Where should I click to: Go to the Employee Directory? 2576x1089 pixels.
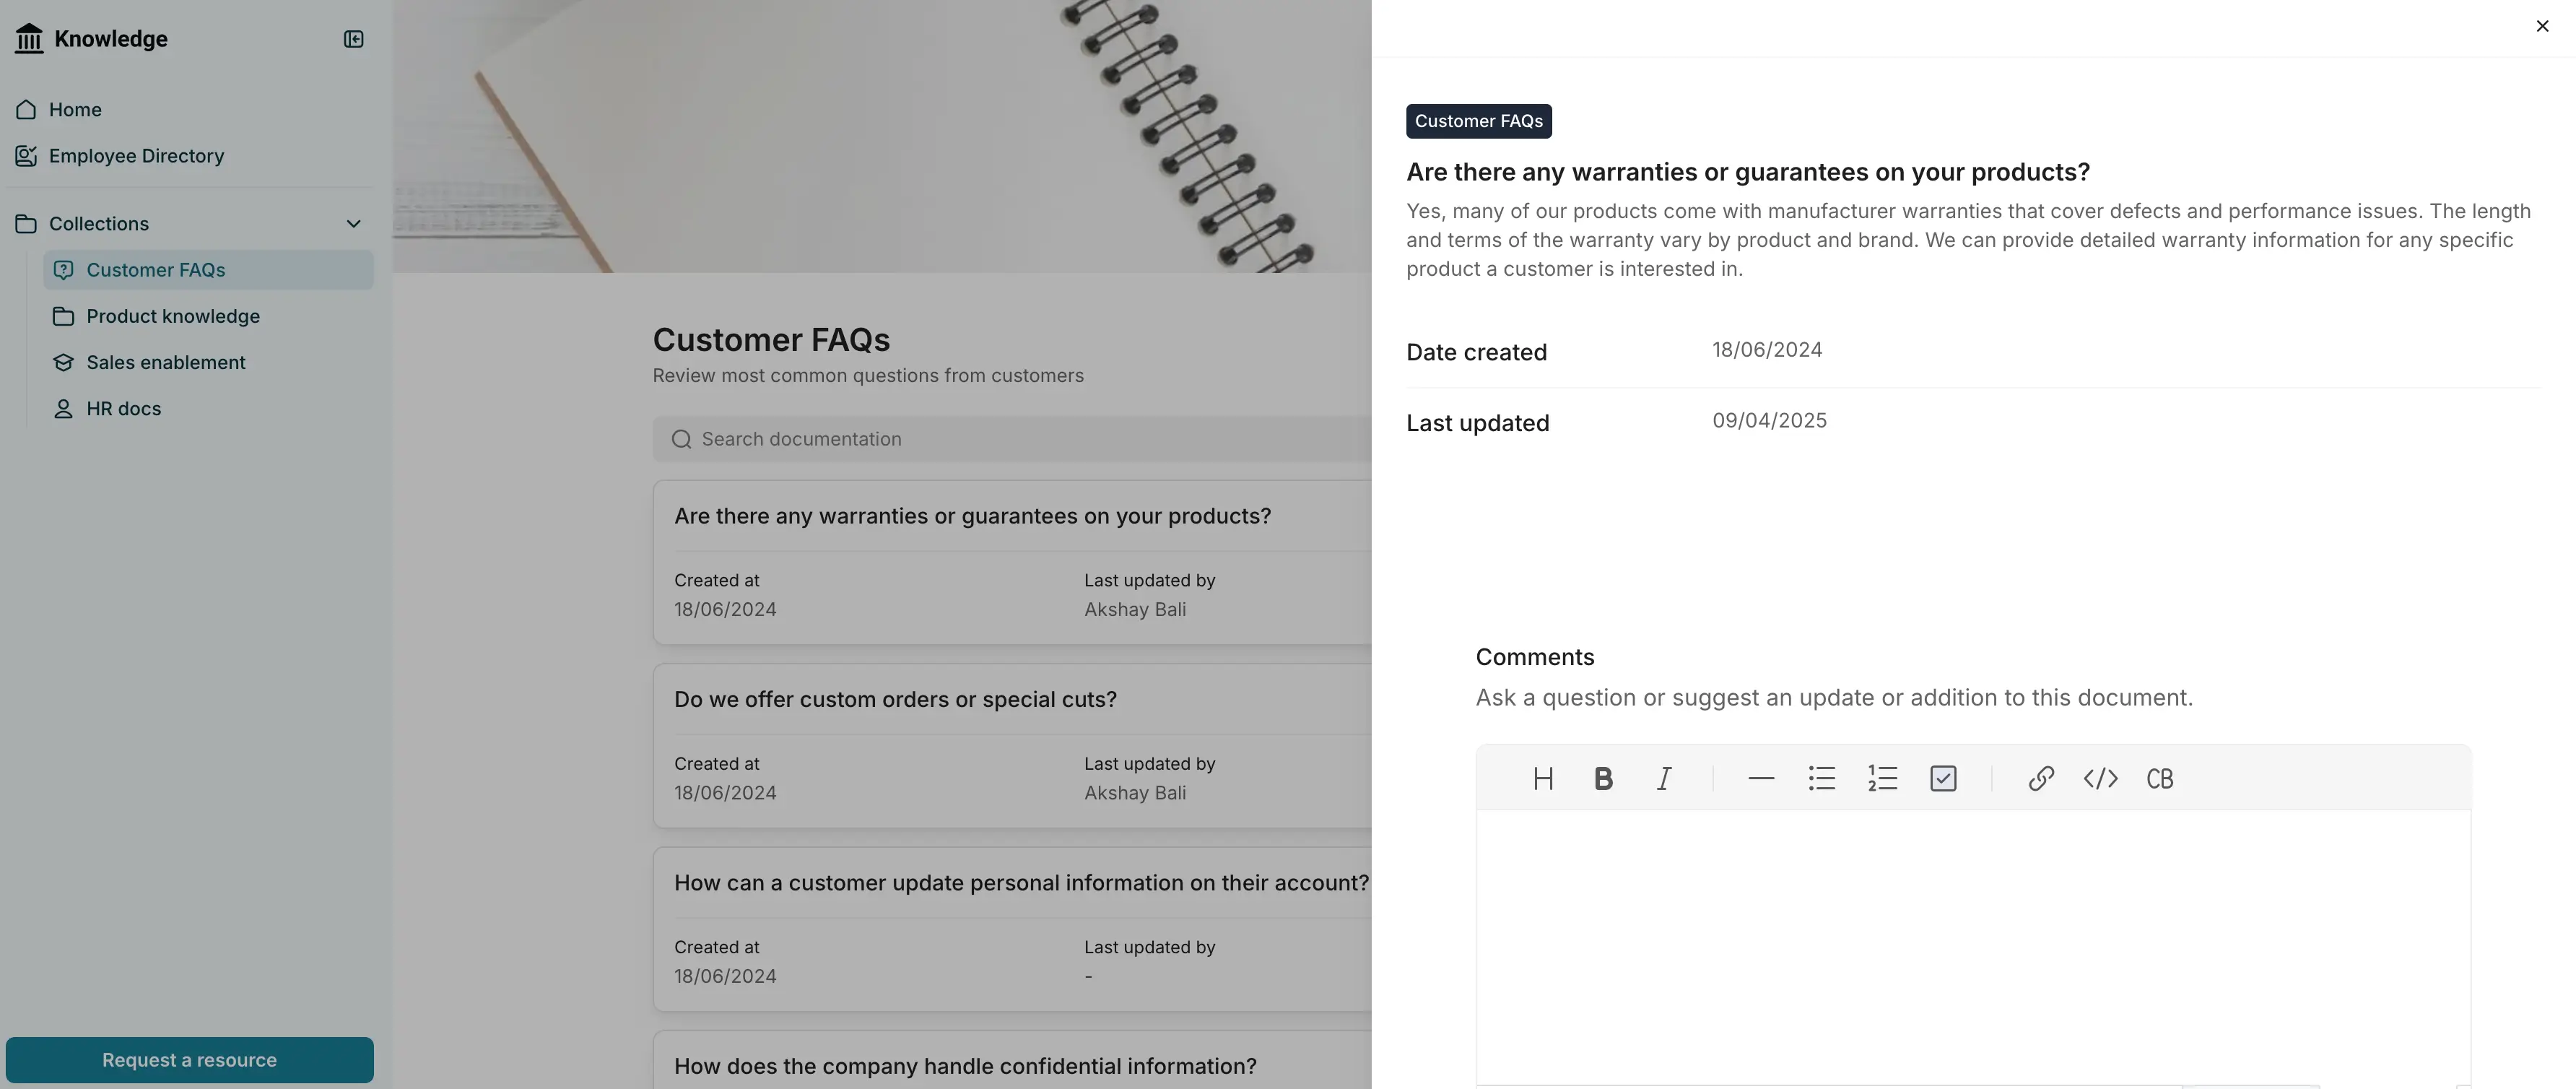point(137,155)
